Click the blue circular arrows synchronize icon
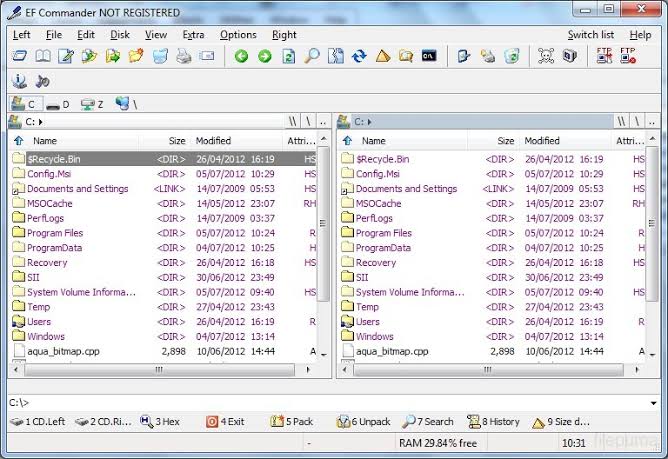This screenshot has height=459, width=668. [x=359, y=56]
